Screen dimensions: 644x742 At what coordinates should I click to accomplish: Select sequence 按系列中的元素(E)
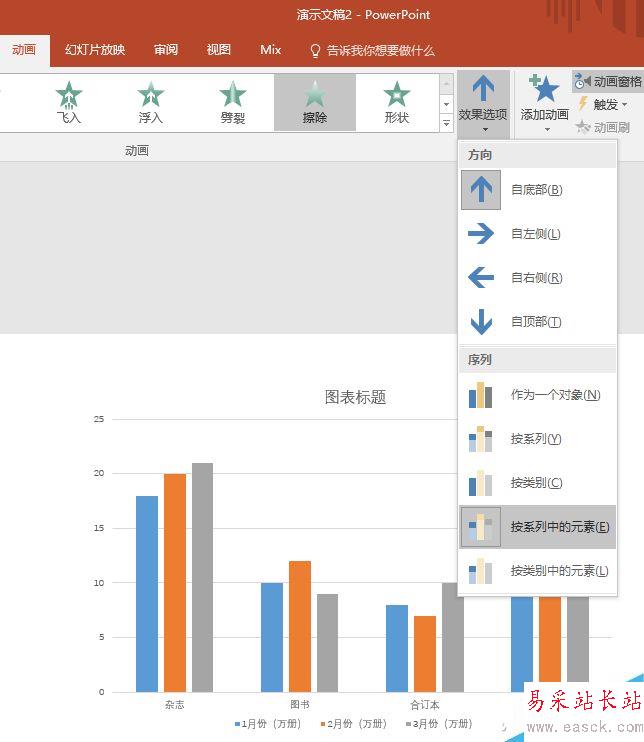pos(538,527)
